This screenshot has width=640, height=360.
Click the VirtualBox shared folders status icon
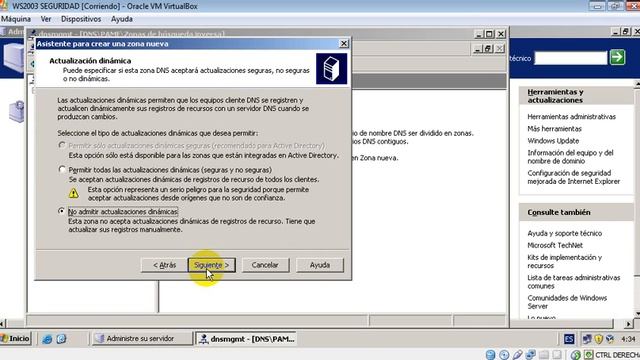click(544, 355)
